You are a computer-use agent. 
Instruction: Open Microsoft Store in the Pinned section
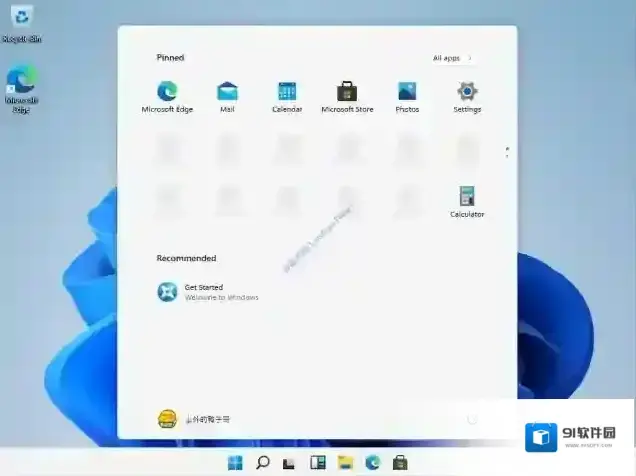[347, 92]
